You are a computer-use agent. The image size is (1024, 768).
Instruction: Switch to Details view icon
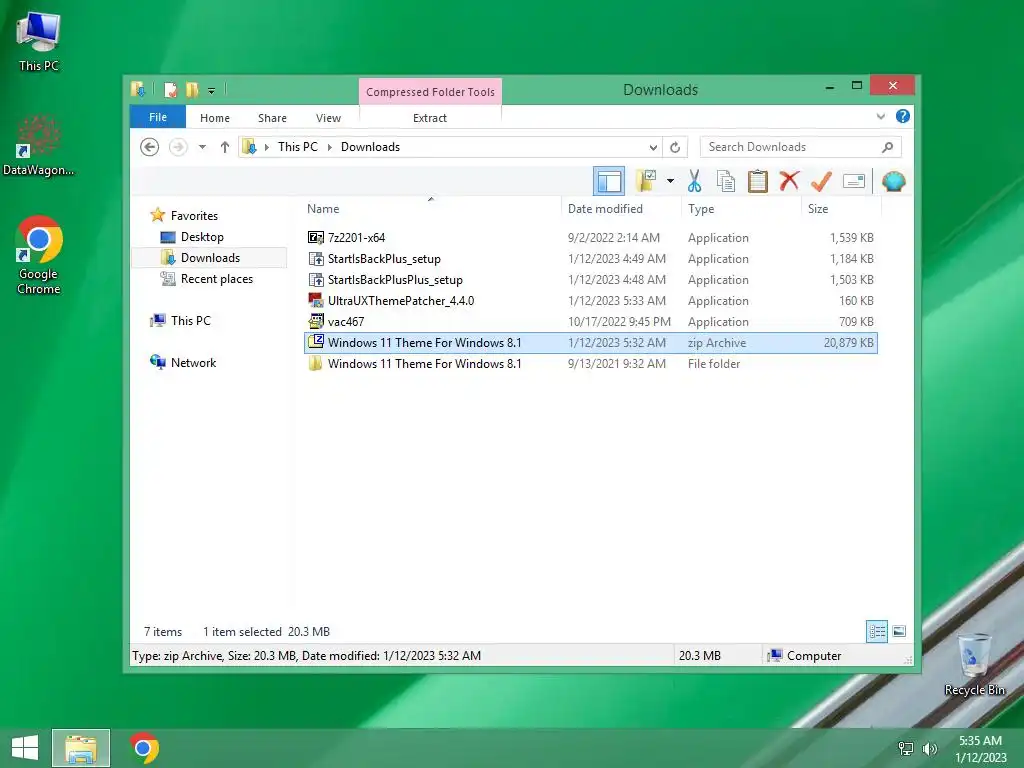tap(876, 632)
